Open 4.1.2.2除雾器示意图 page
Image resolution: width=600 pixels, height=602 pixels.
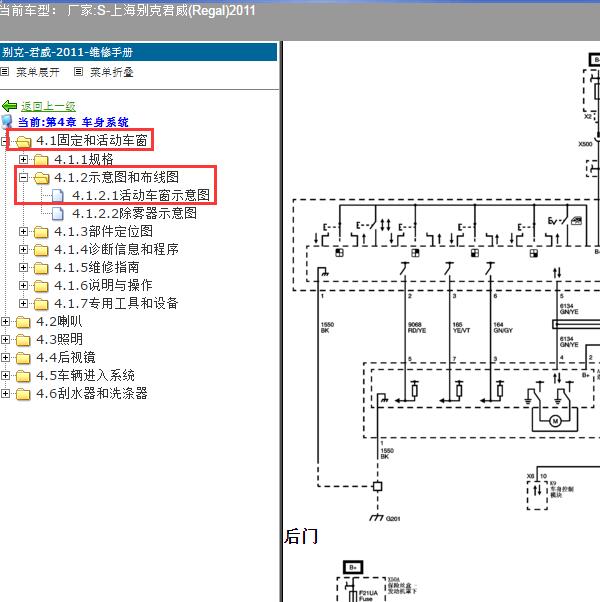(x=134, y=213)
